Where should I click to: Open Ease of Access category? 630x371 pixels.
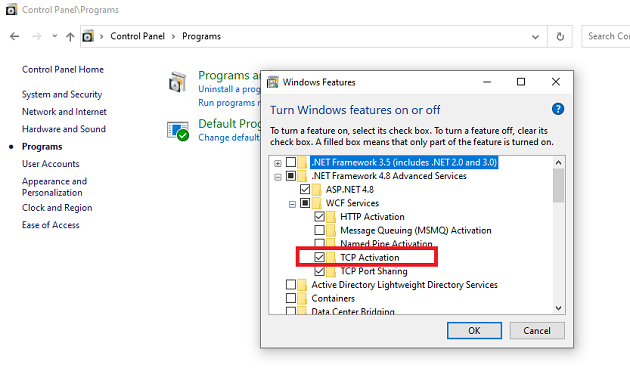(51, 225)
